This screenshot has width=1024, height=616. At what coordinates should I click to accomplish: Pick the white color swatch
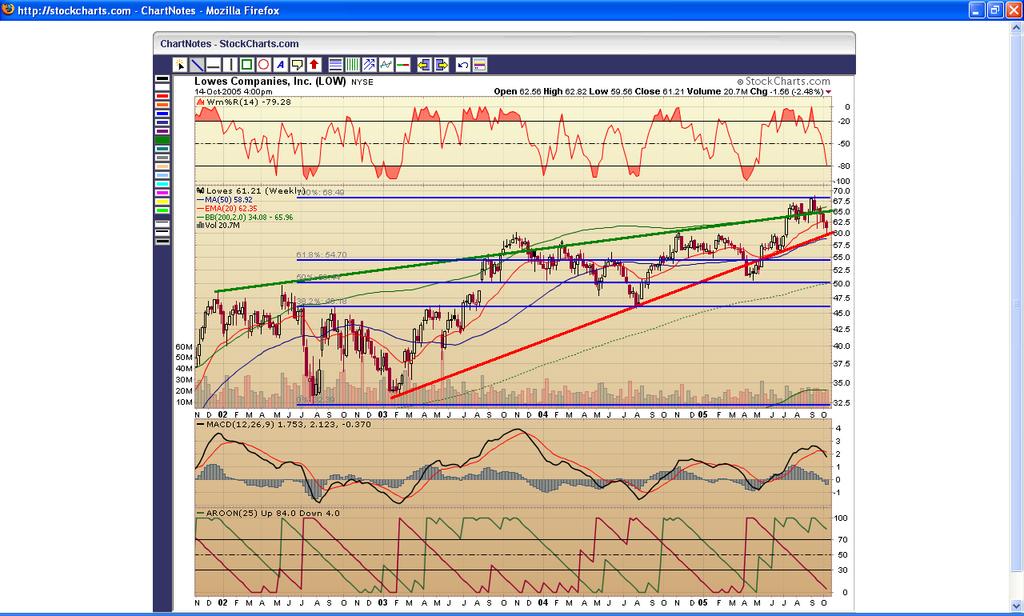162,88
